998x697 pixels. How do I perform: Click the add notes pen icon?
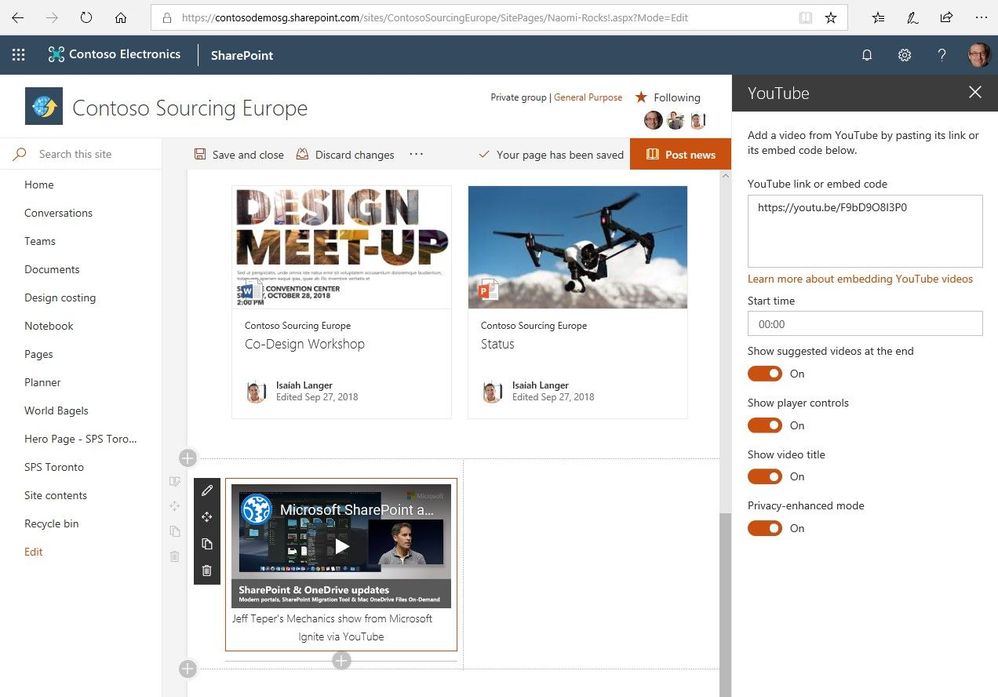coord(912,18)
